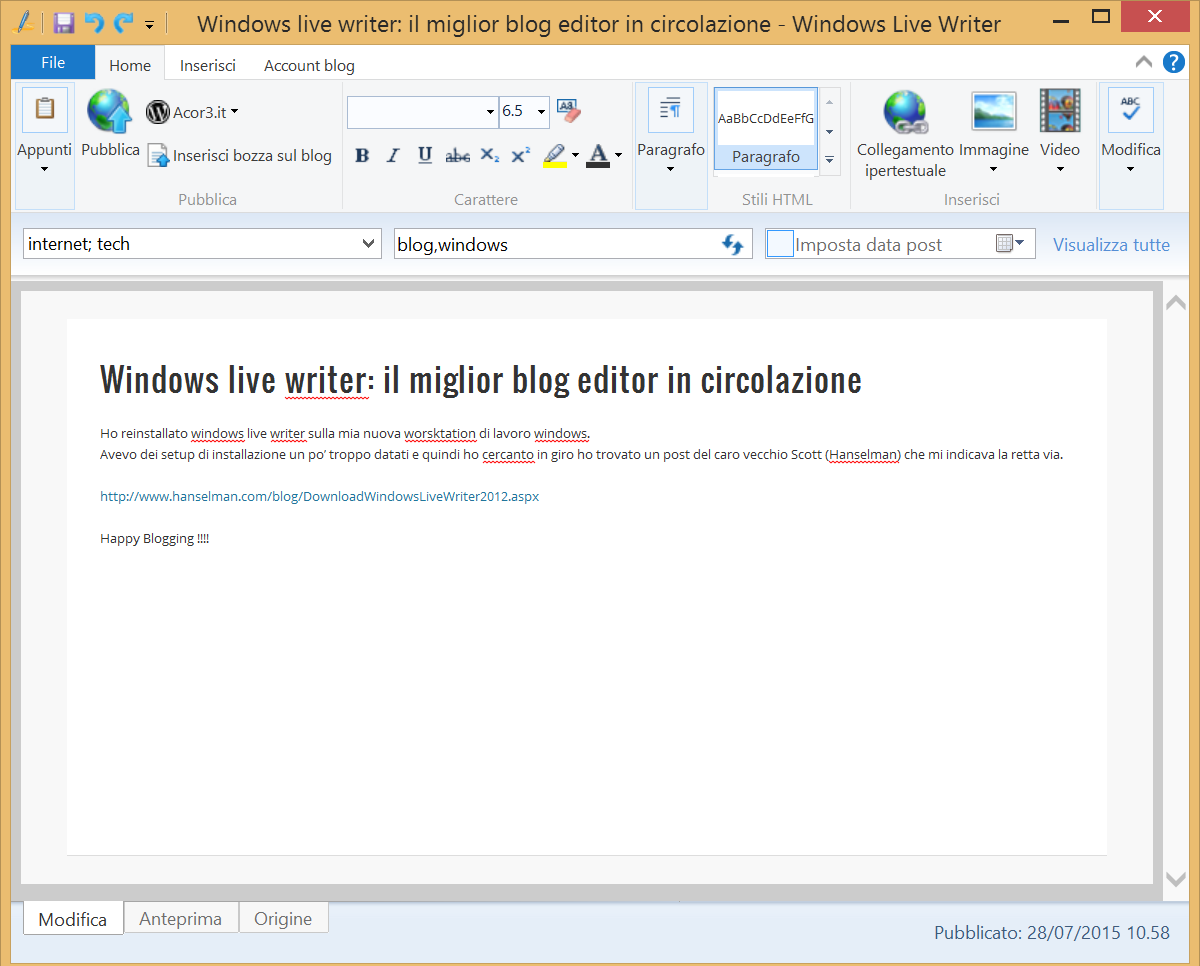Click the Modifica spell-check icon

[1131, 109]
